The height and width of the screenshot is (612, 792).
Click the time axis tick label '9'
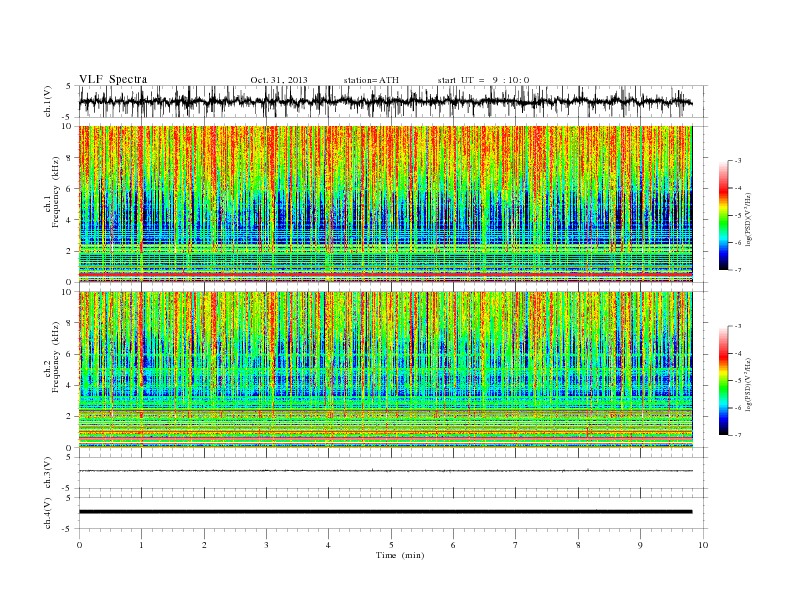click(x=640, y=545)
